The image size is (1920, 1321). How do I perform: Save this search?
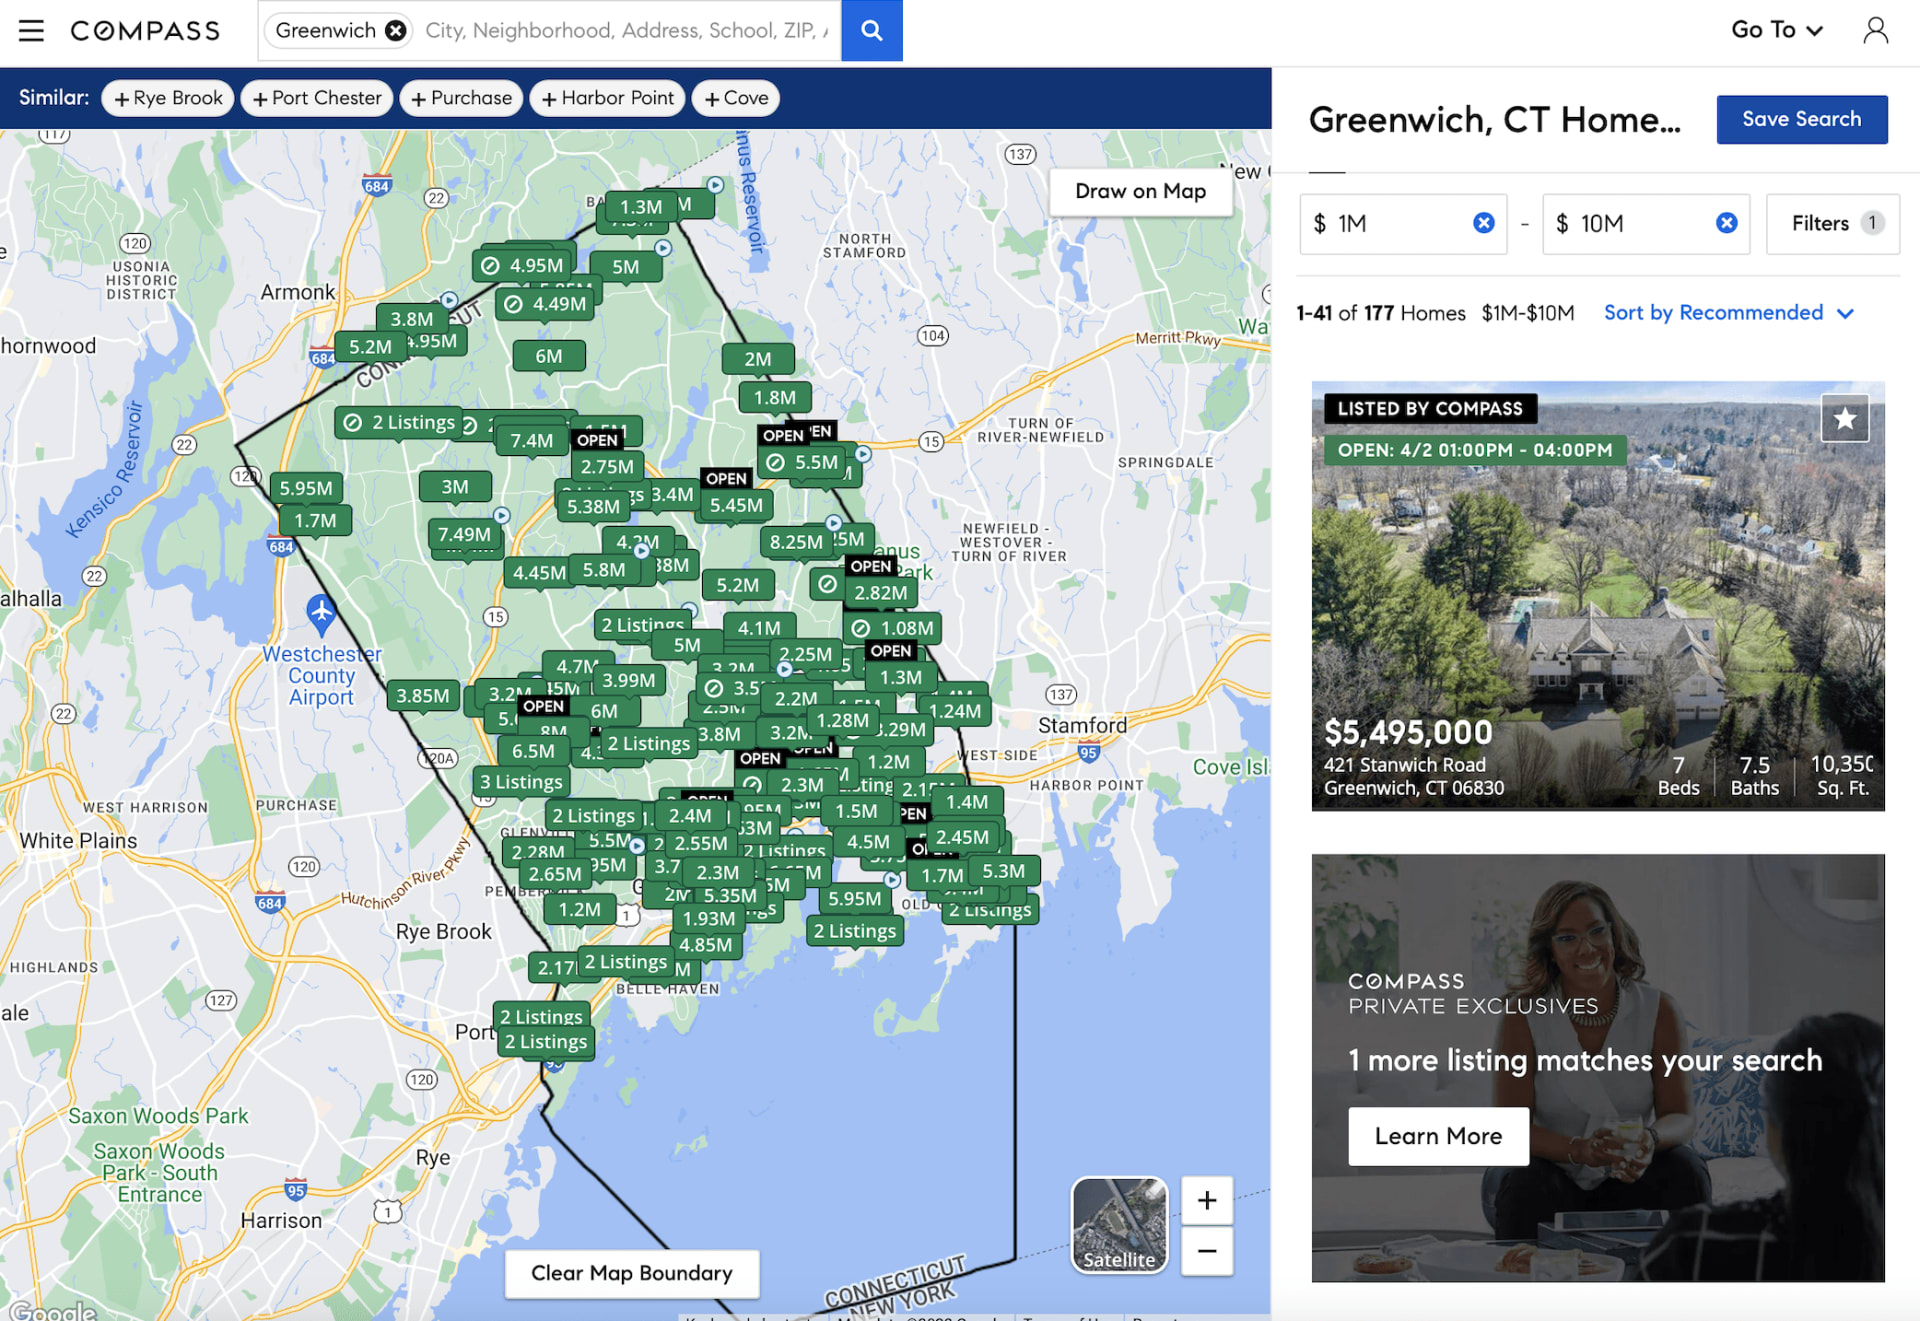1801,119
